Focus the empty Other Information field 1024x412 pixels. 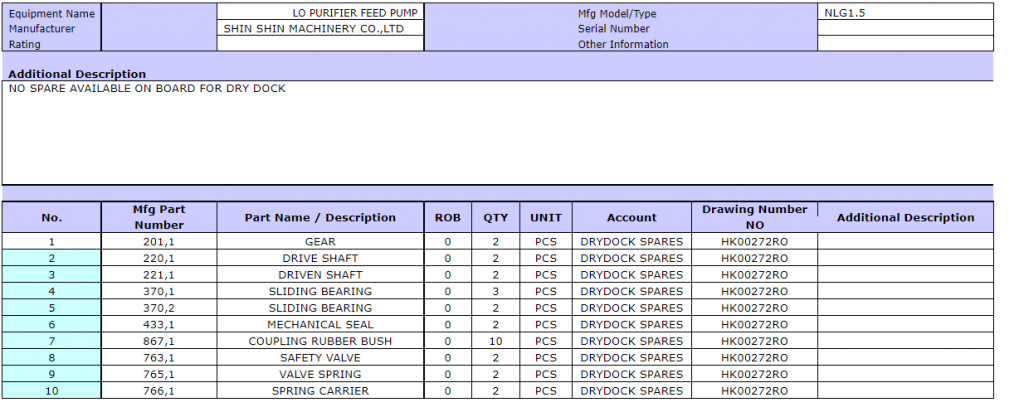905,44
